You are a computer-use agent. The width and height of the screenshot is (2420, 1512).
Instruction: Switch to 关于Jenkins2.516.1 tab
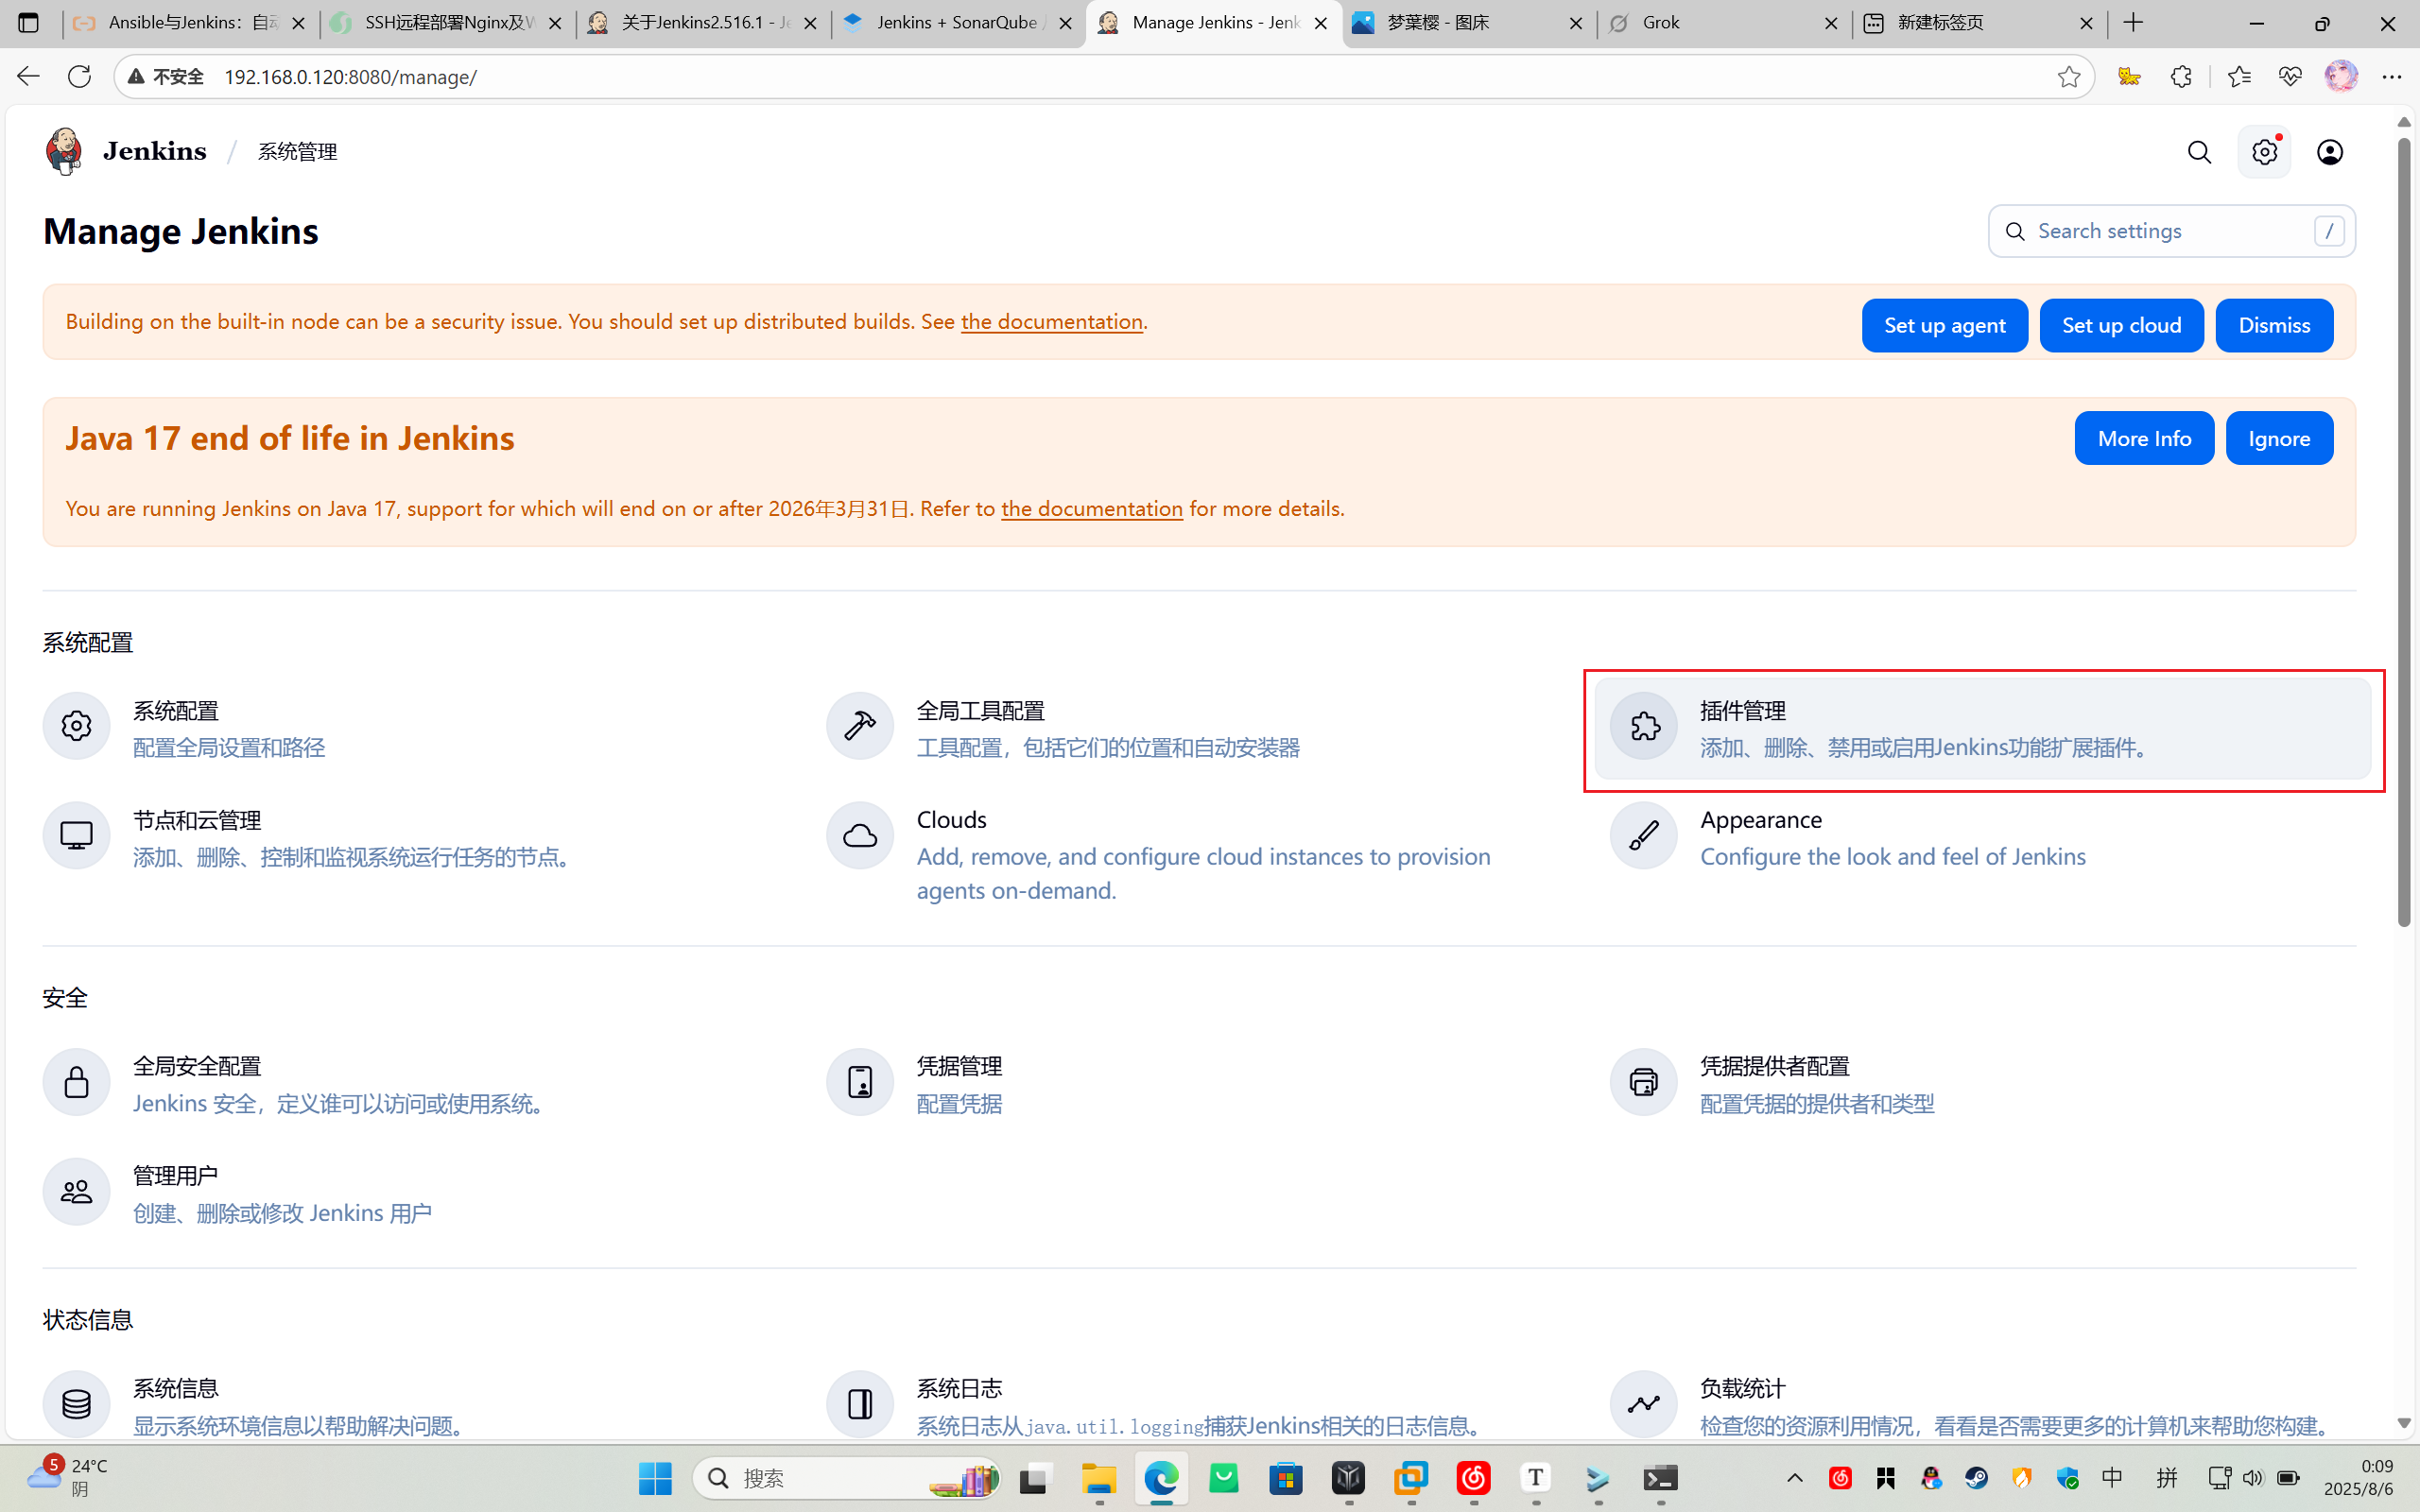(704, 23)
